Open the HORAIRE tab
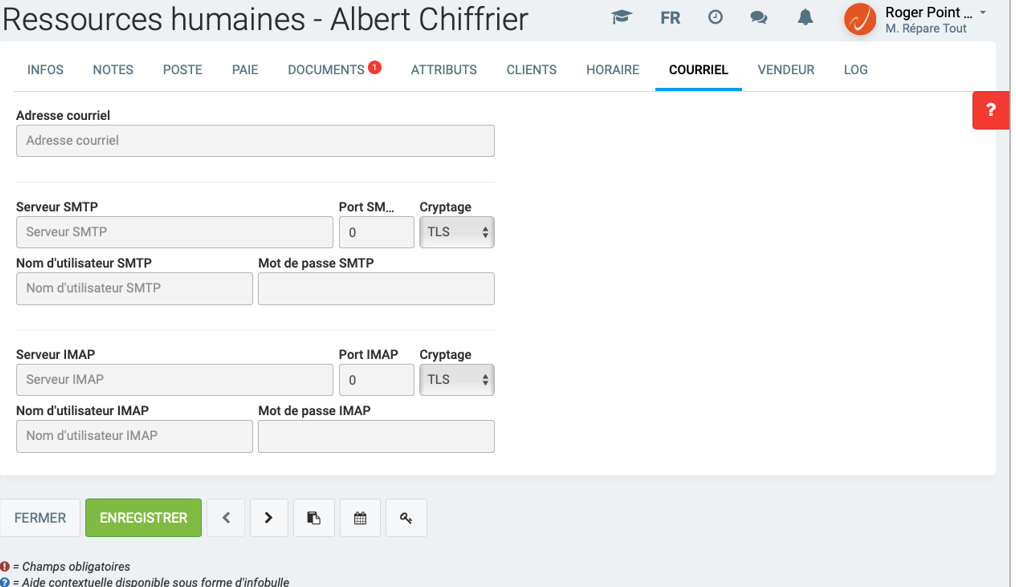 point(612,70)
